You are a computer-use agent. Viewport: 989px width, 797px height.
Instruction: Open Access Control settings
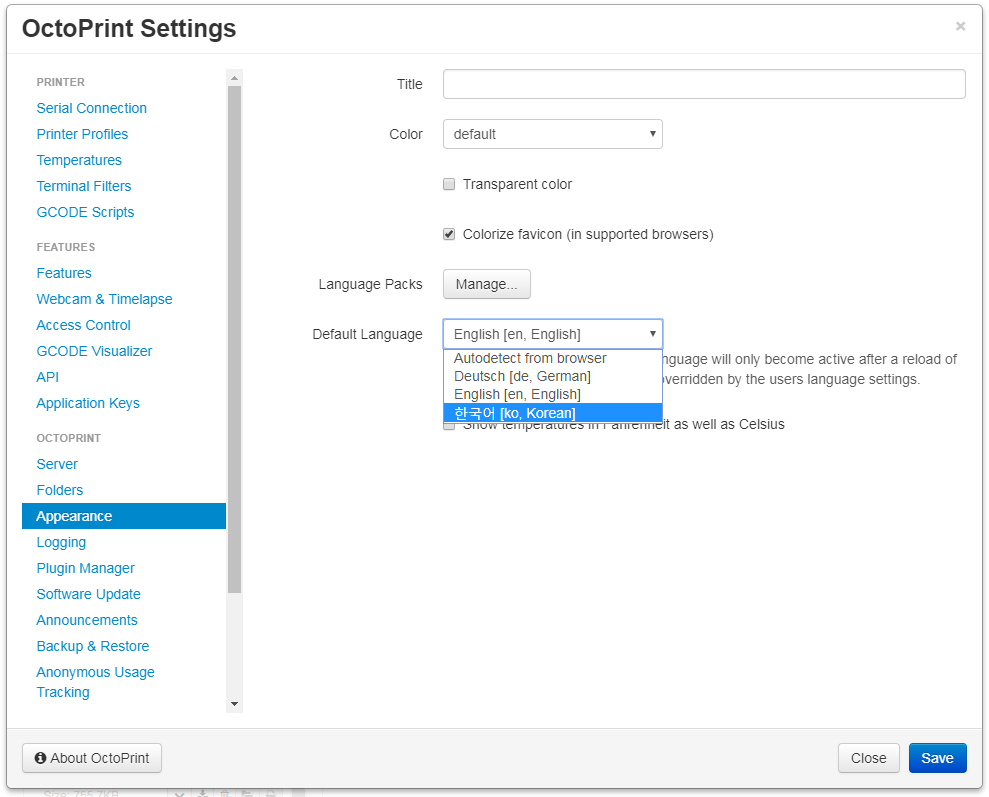click(x=83, y=325)
